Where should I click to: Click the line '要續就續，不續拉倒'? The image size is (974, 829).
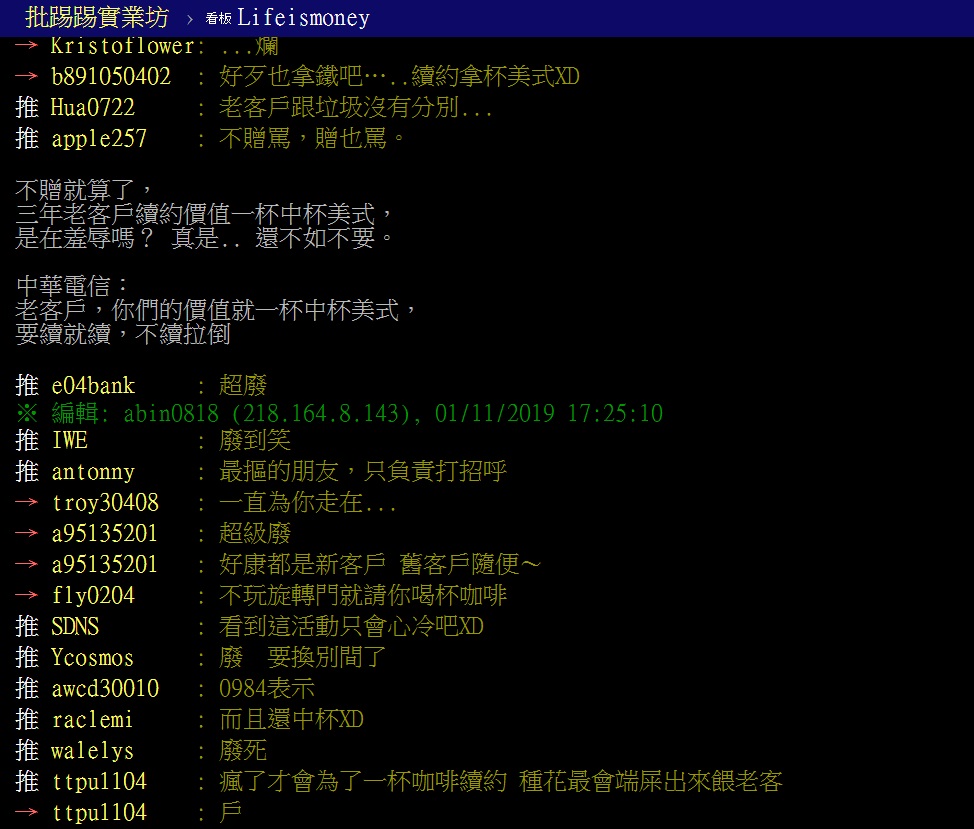[x=122, y=335]
